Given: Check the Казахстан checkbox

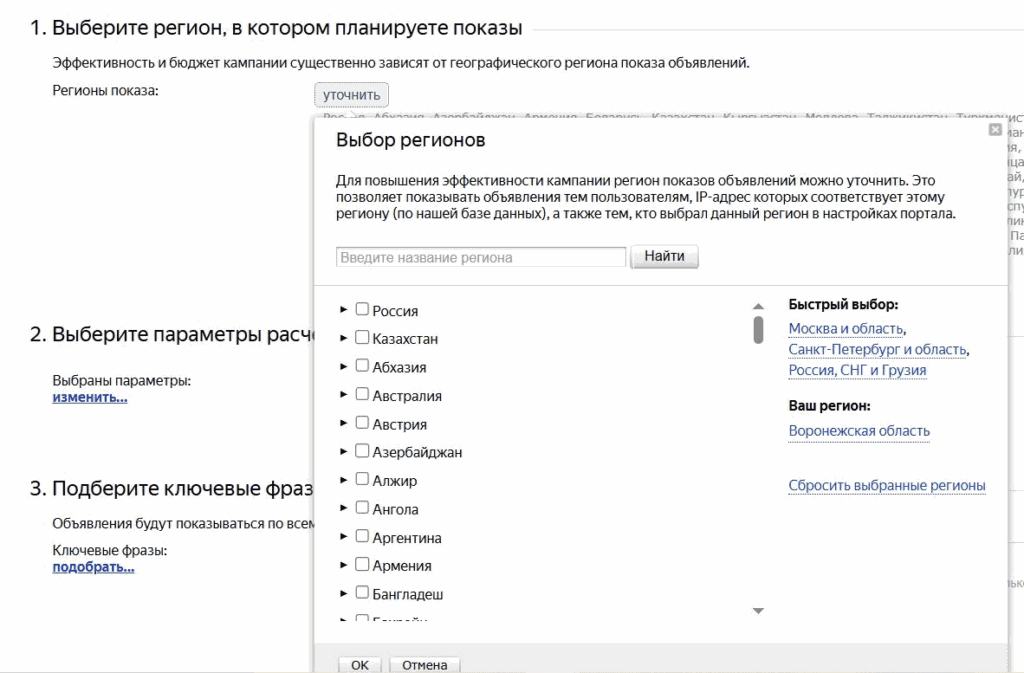Looking at the screenshot, I should click(362, 337).
